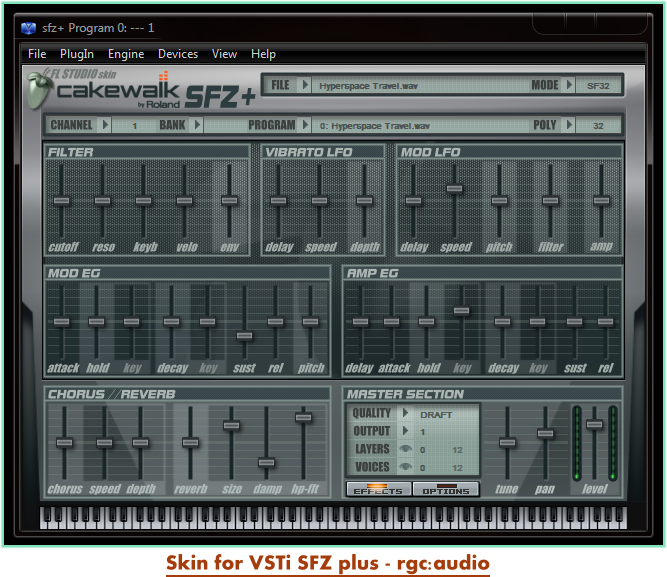667x577 pixels.
Task: Open the Devices menu
Action: point(178,54)
